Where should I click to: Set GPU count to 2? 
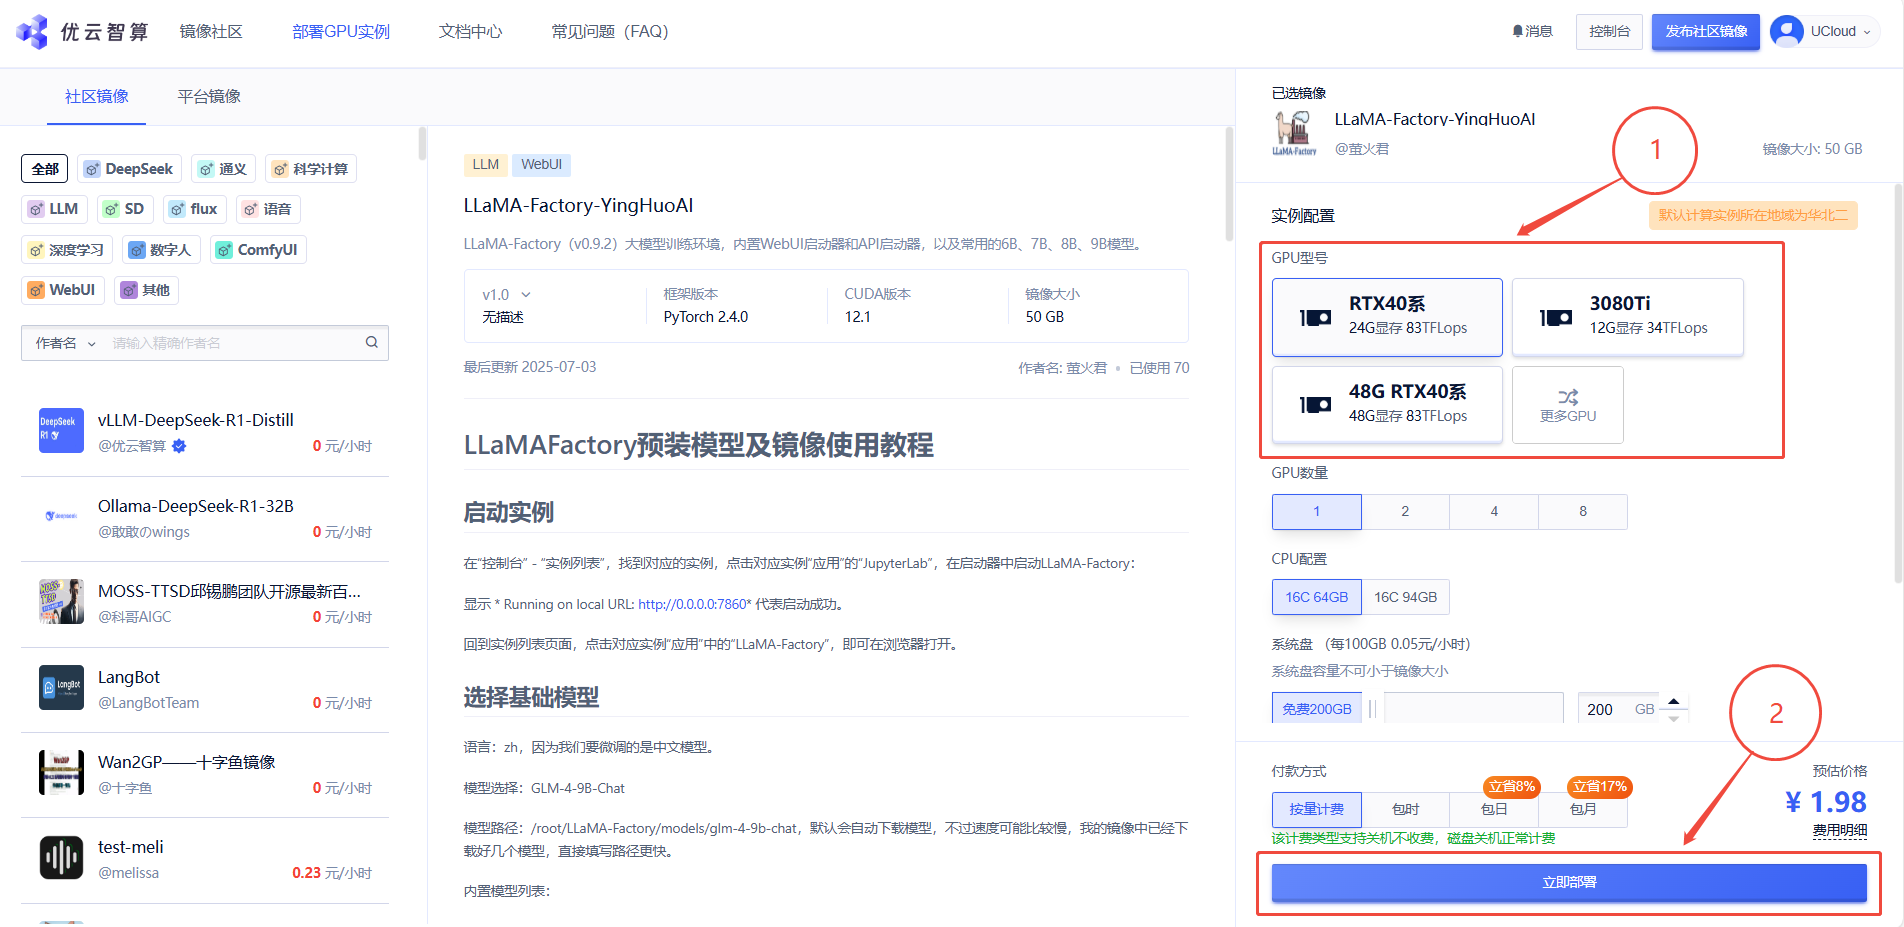click(x=1405, y=511)
